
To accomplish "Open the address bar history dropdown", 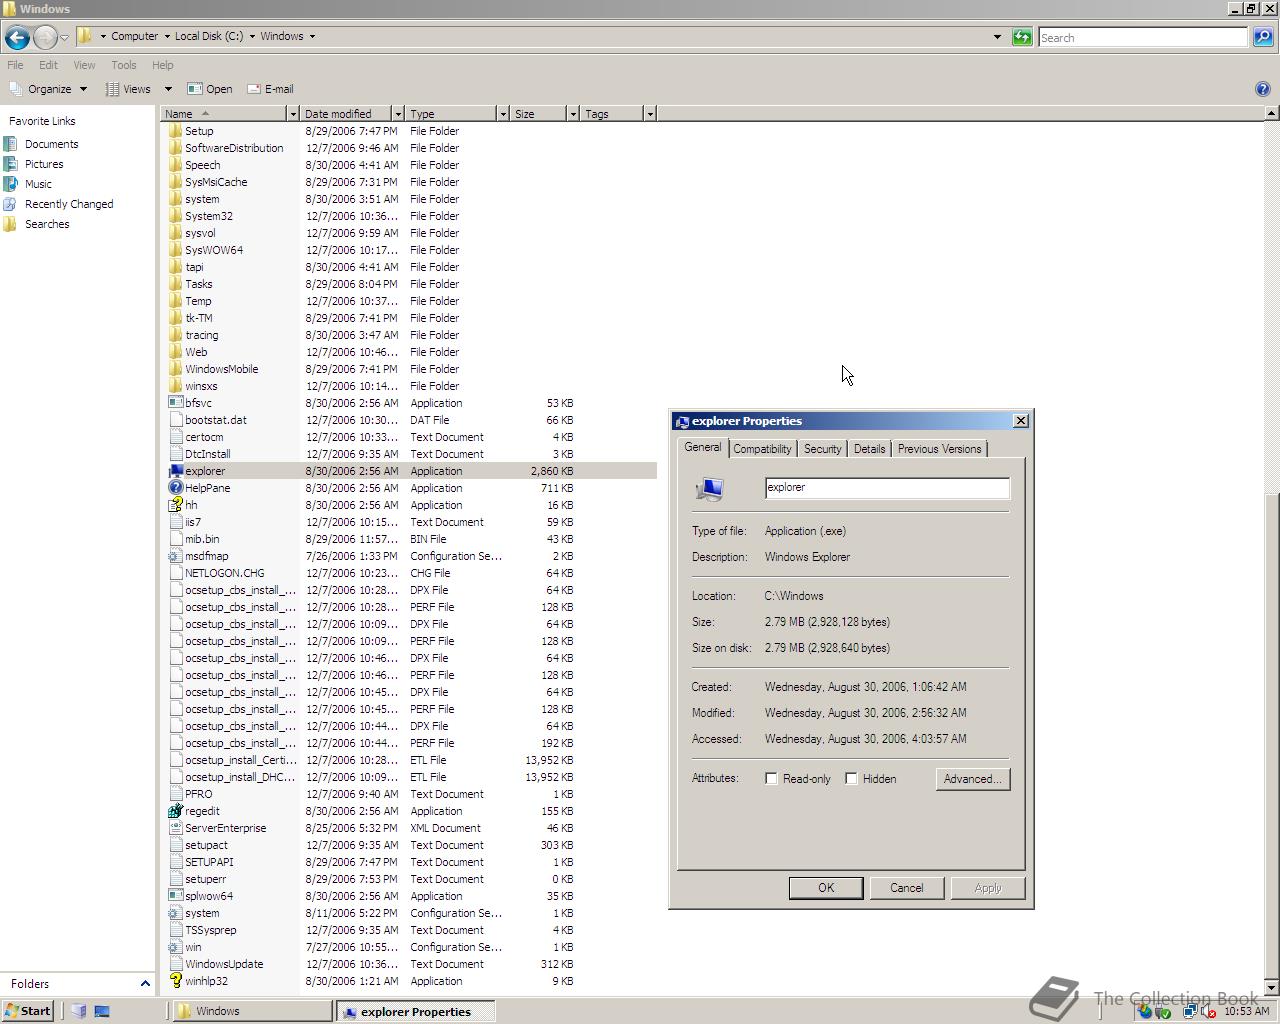I will pos(997,37).
